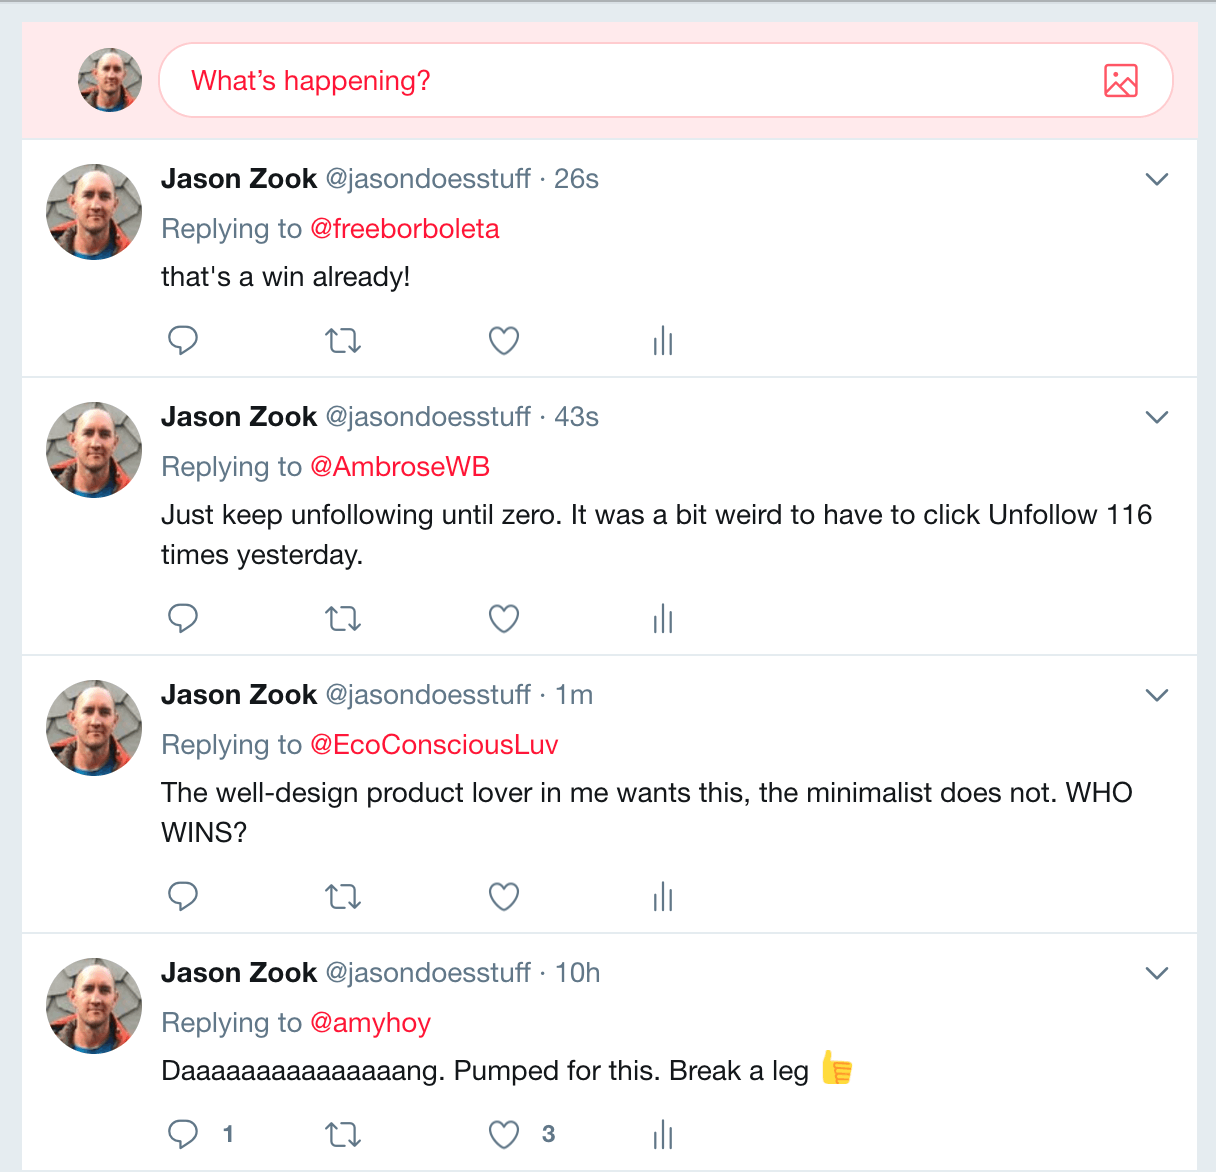View analytics for the unfollowing tweet
The width and height of the screenshot is (1216, 1172).
coord(662,618)
